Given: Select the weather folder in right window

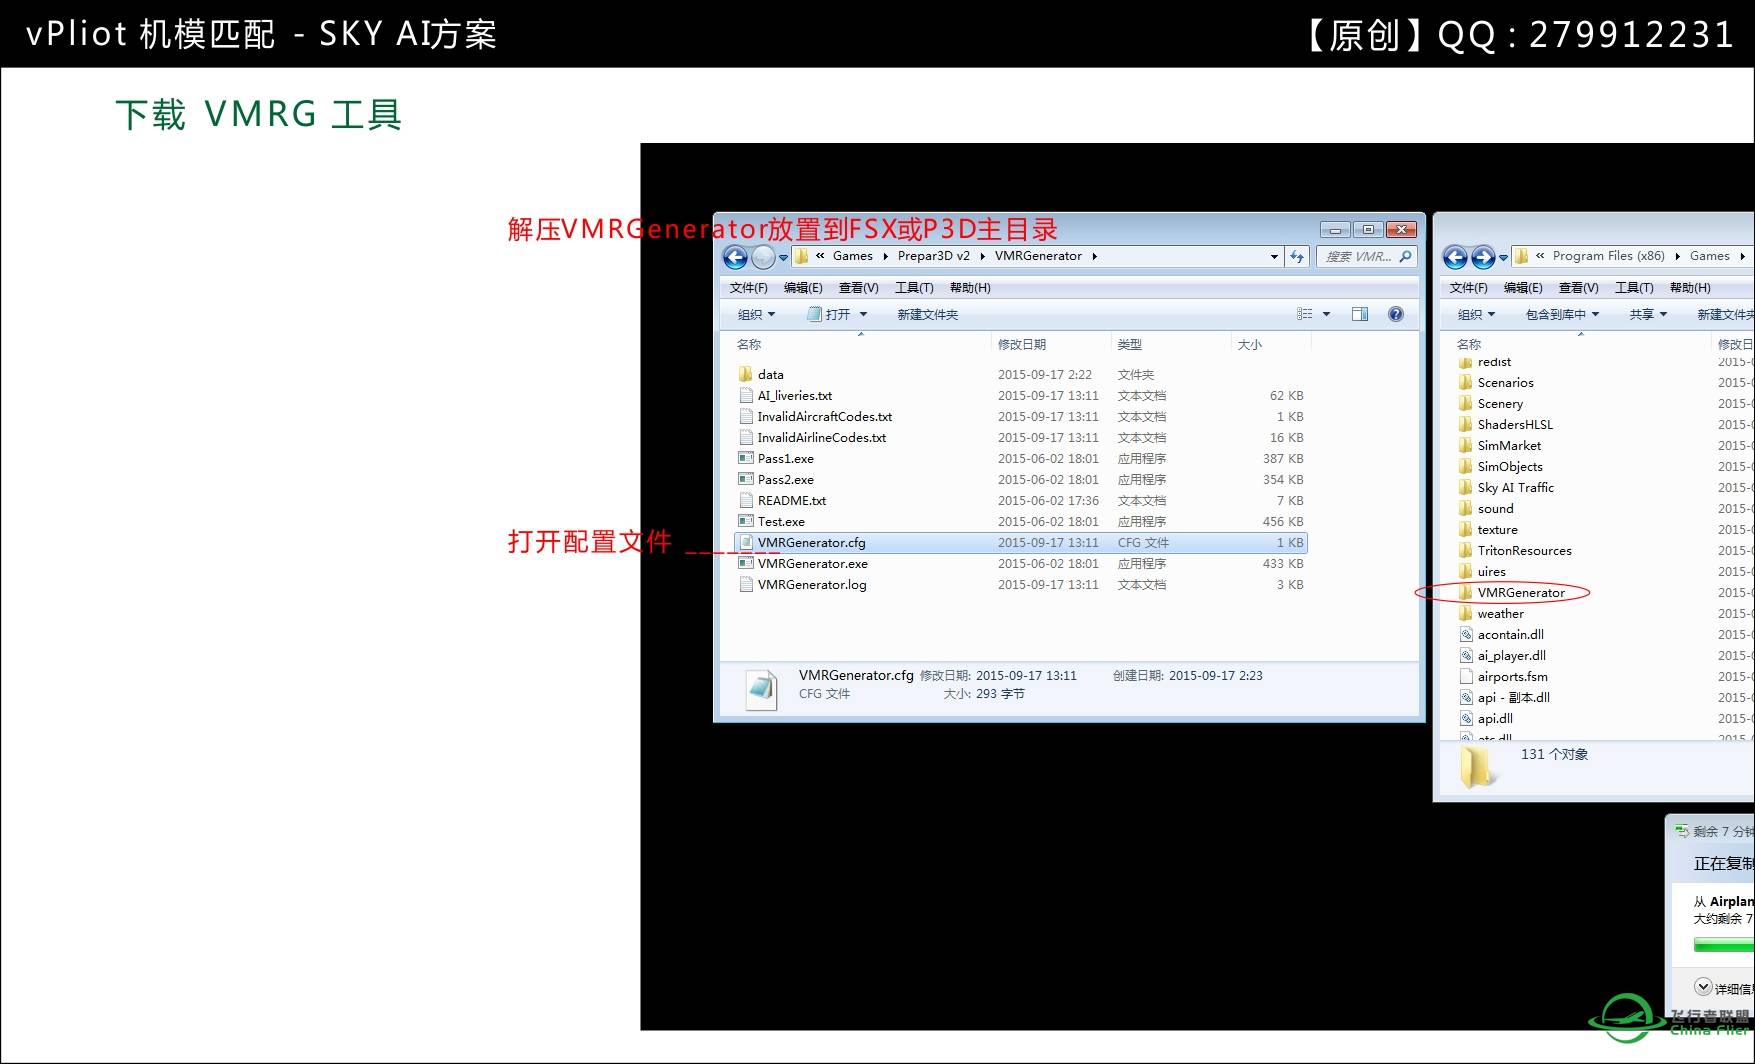Looking at the screenshot, I should click(x=1500, y=613).
